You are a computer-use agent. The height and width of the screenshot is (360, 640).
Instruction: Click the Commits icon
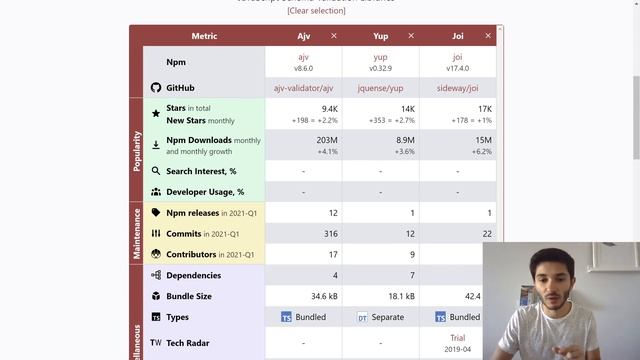tap(156, 233)
